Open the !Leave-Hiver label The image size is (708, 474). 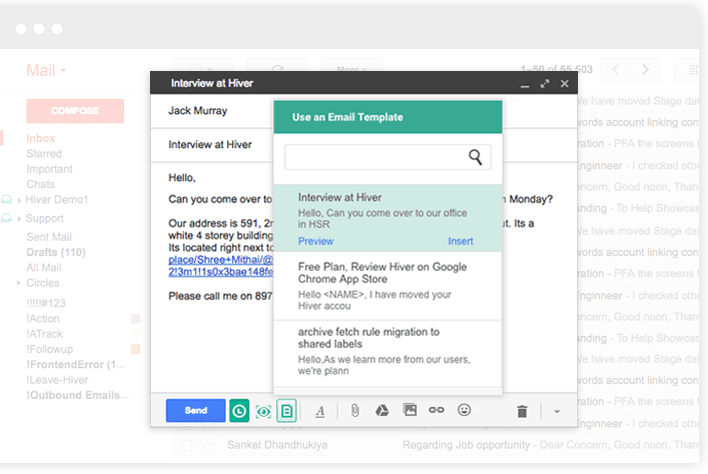tap(57, 380)
